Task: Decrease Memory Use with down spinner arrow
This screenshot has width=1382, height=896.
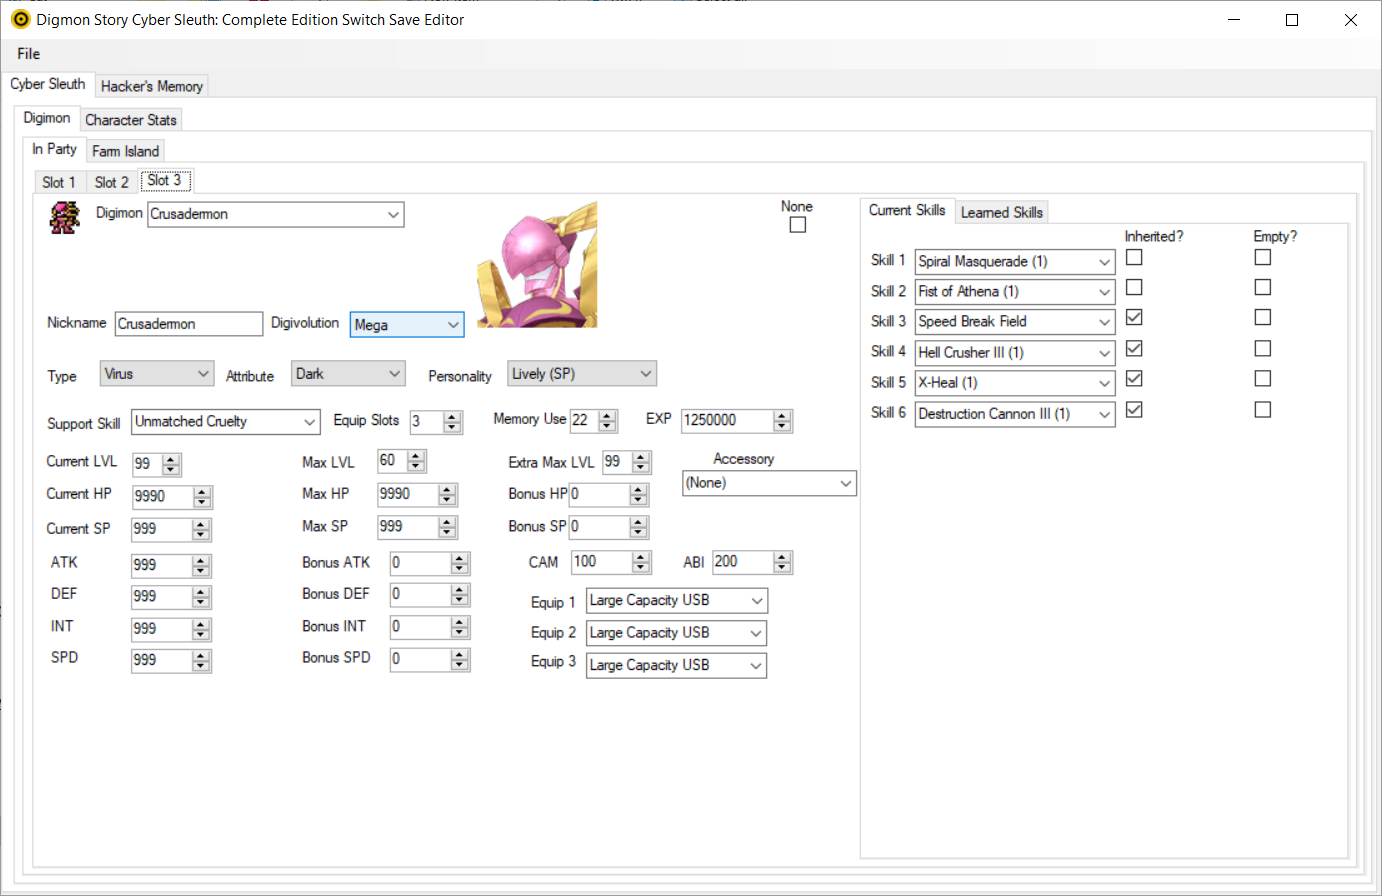Action: pyautogui.click(x=607, y=426)
